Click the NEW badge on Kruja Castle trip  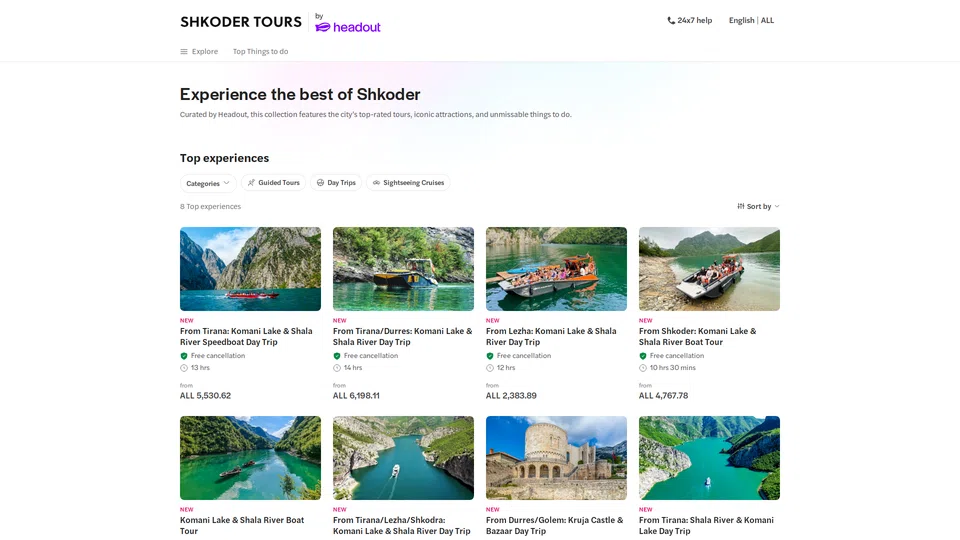(x=493, y=509)
